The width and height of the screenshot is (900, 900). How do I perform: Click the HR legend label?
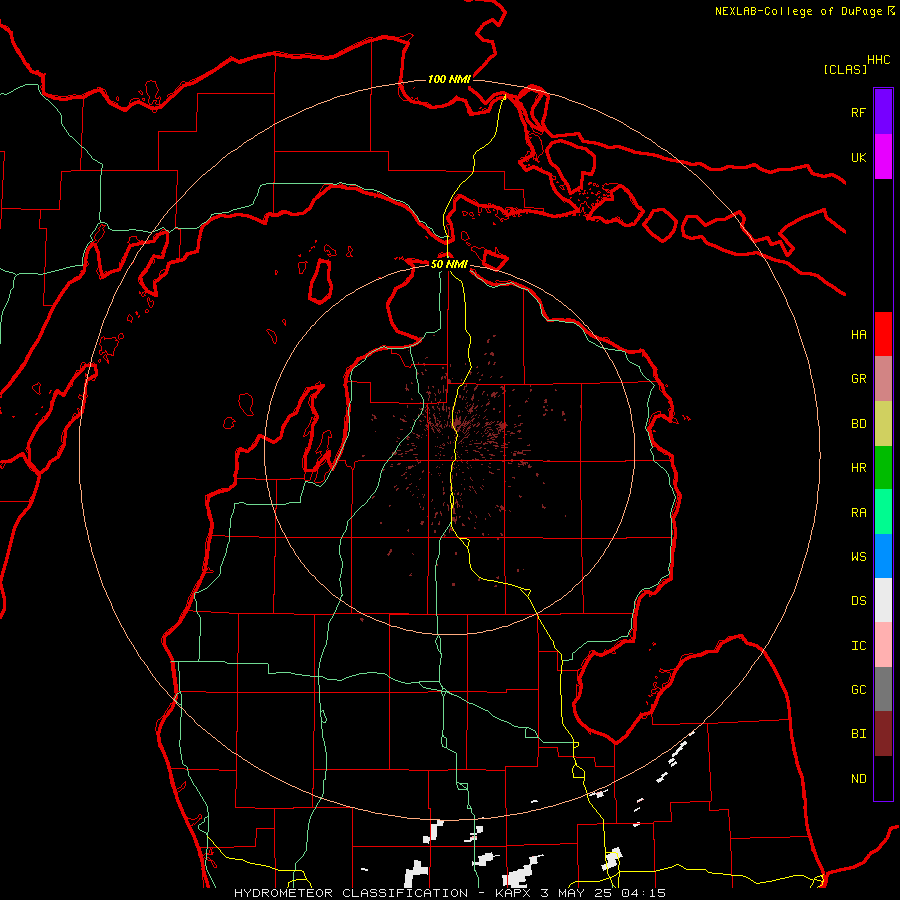(x=858, y=468)
